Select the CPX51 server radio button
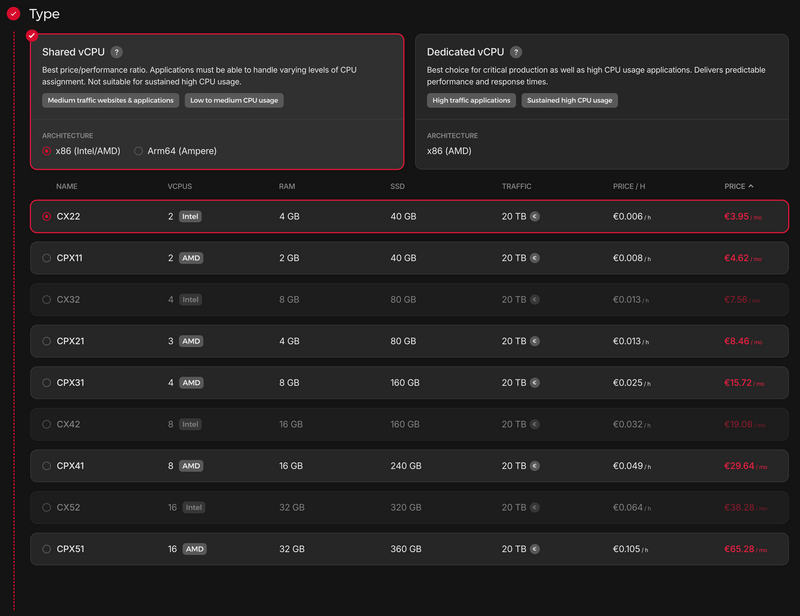Image resolution: width=800 pixels, height=616 pixels. click(x=46, y=549)
